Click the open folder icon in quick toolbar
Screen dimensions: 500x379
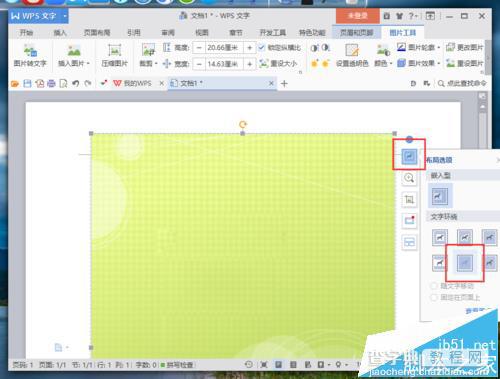15,83
